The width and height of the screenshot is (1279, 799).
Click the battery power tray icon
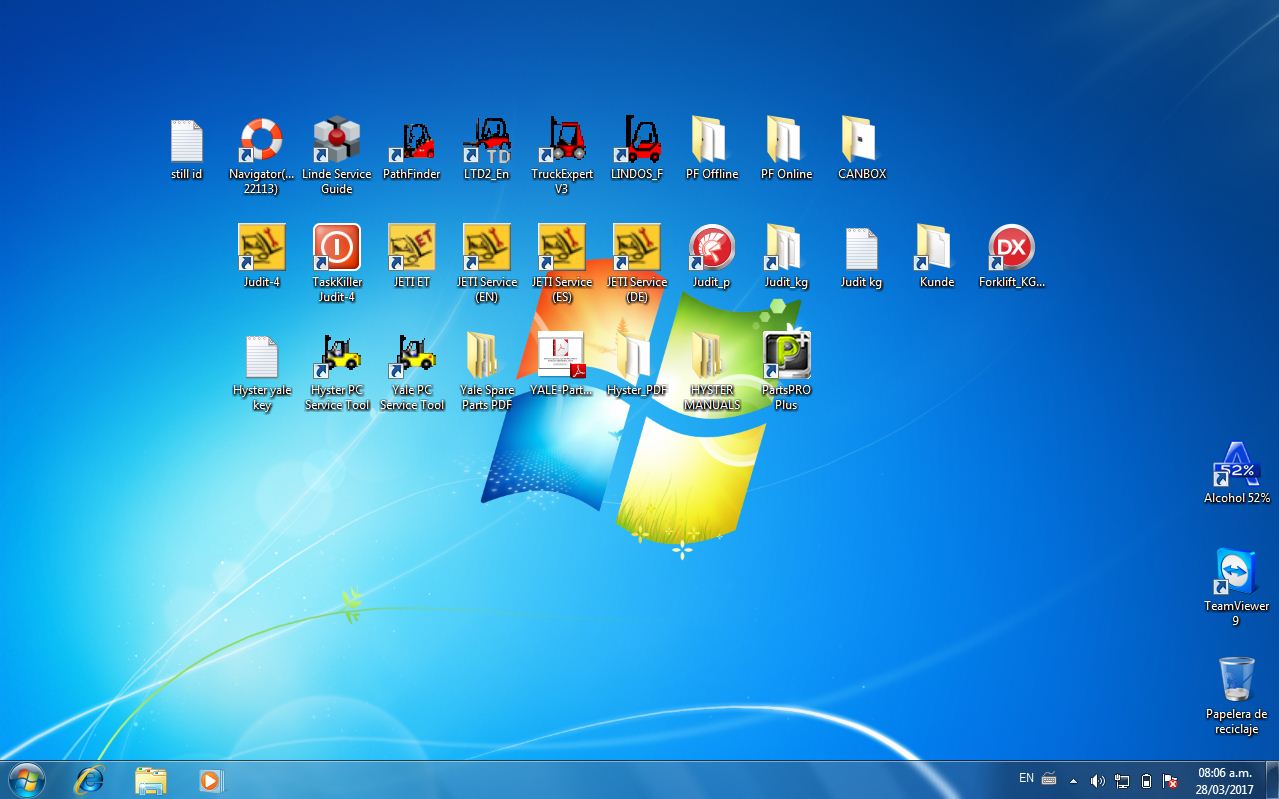click(x=1146, y=781)
